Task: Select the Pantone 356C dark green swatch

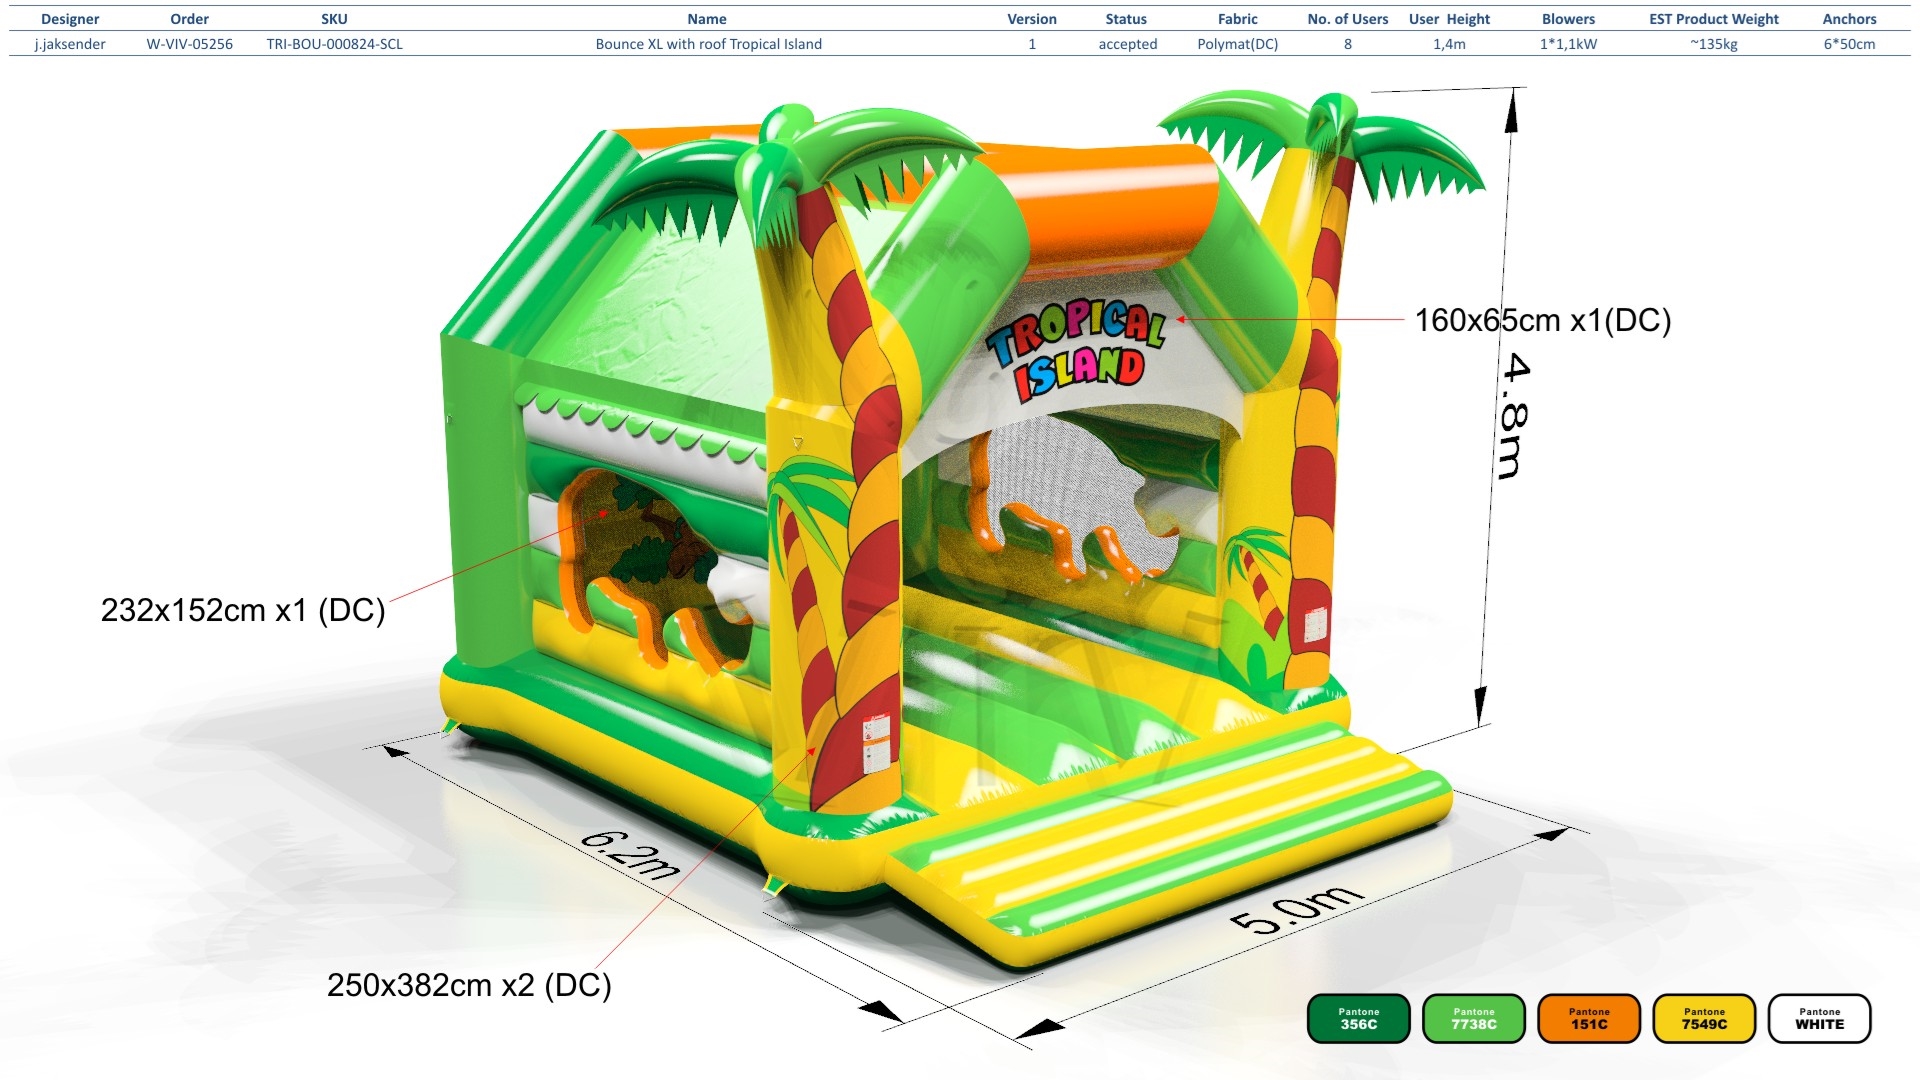Action: pos(1358,1018)
